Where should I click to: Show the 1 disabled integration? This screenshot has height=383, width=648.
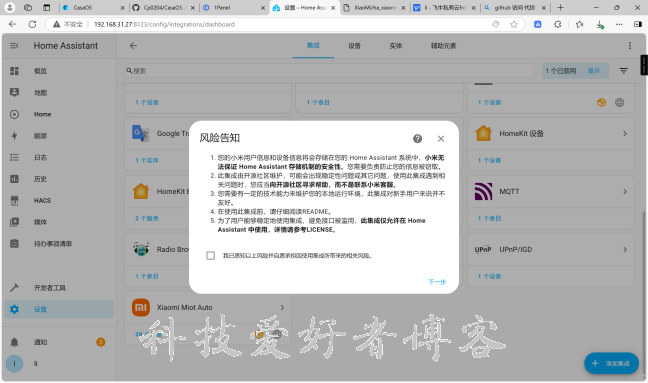tap(594, 71)
